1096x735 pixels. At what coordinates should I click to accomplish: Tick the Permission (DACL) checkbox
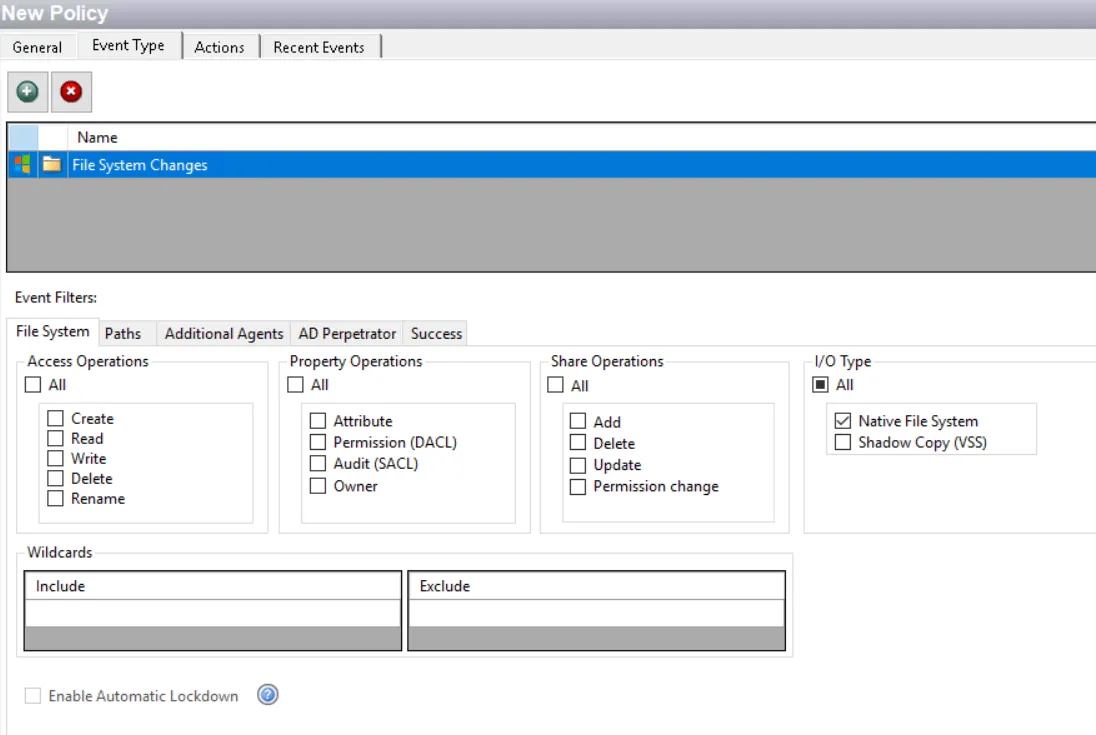tap(318, 442)
